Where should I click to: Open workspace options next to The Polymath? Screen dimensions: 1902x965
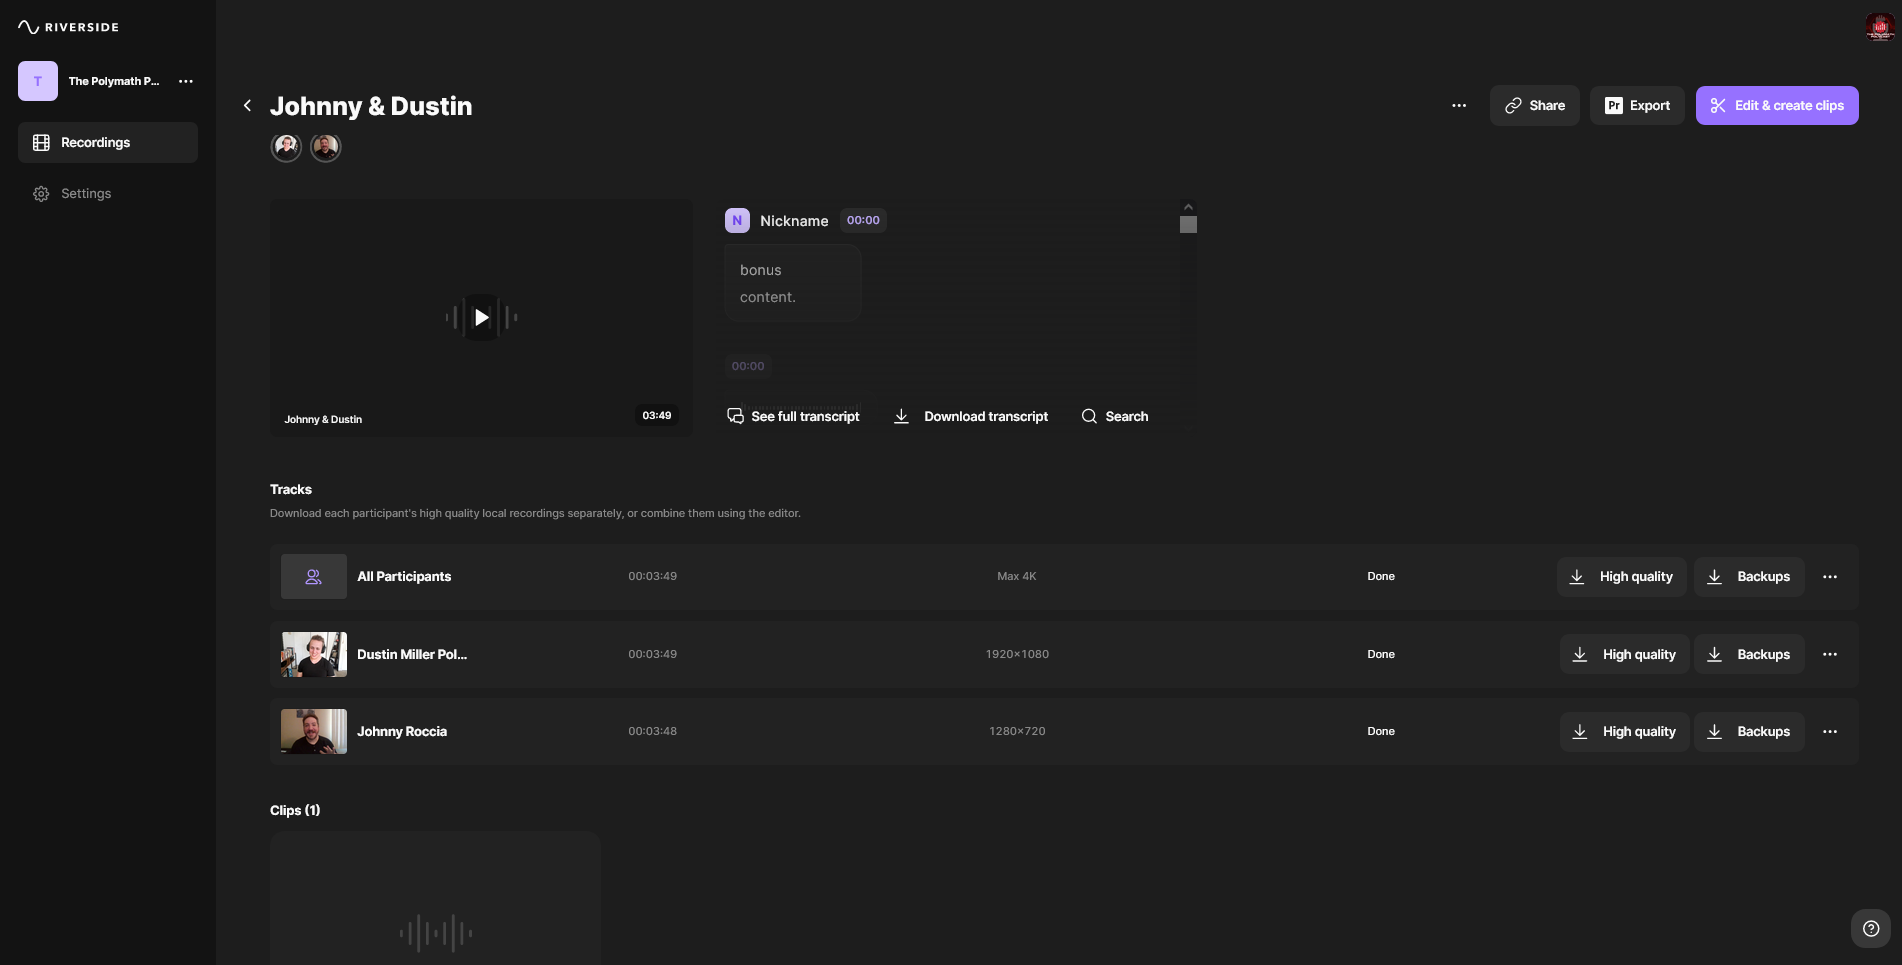186,81
